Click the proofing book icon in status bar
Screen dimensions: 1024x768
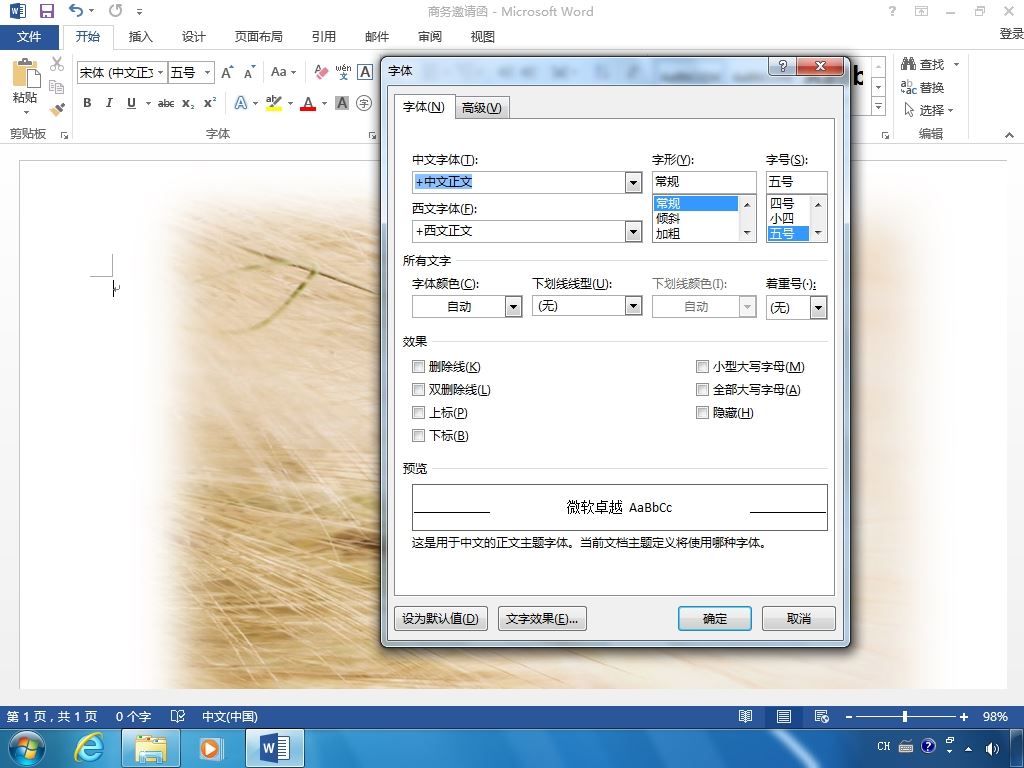pos(178,716)
